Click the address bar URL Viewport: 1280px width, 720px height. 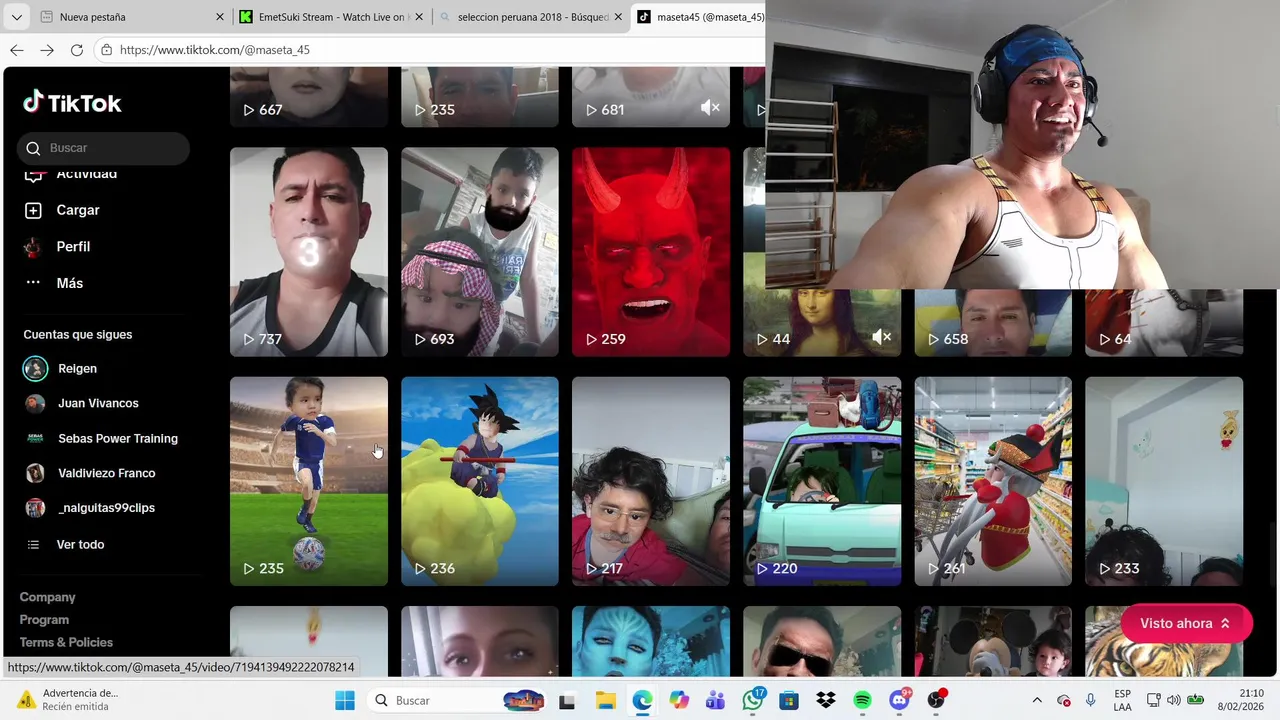(x=215, y=50)
